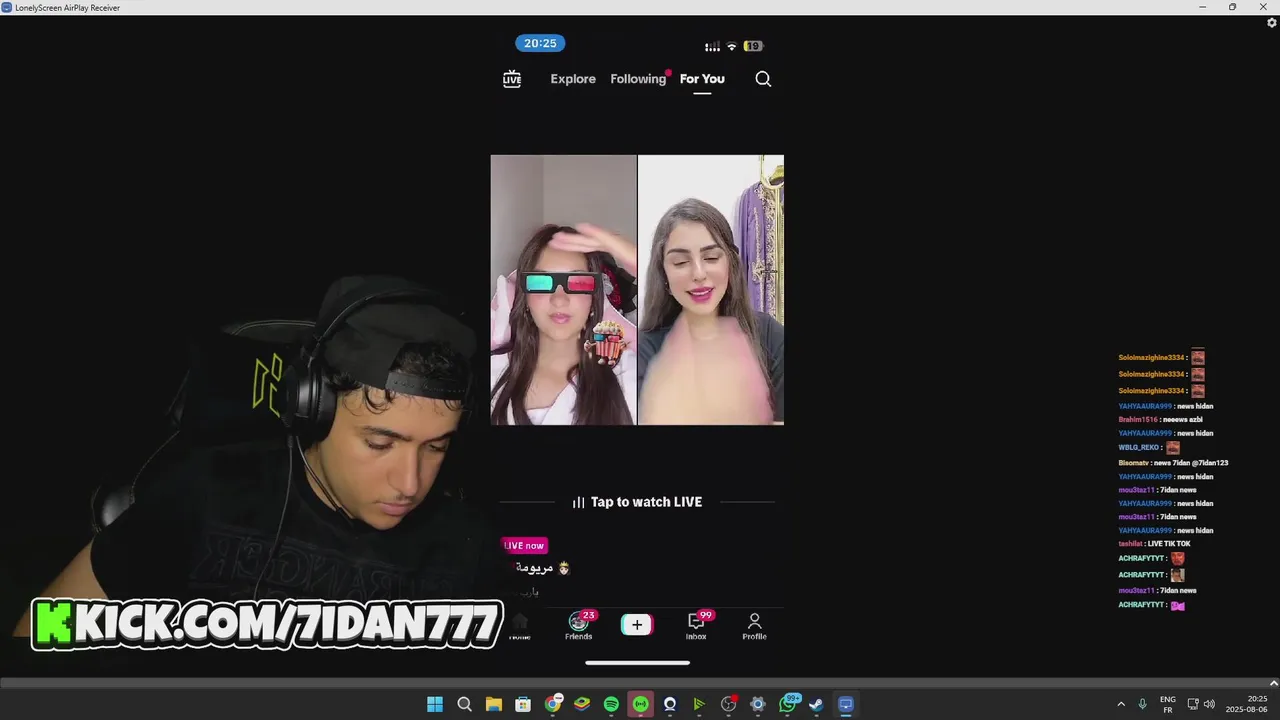Open TikTok Profile tab
The height and width of the screenshot is (720, 1280).
[x=754, y=626]
